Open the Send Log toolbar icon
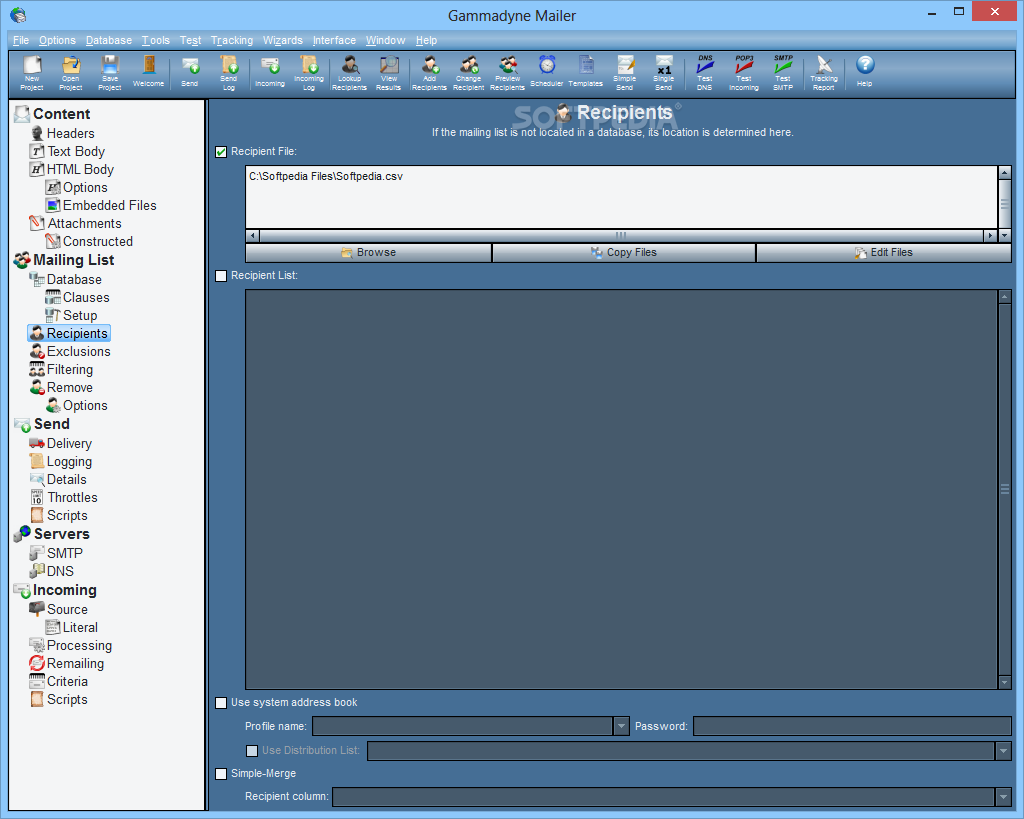The width and height of the screenshot is (1024, 819). click(x=229, y=72)
